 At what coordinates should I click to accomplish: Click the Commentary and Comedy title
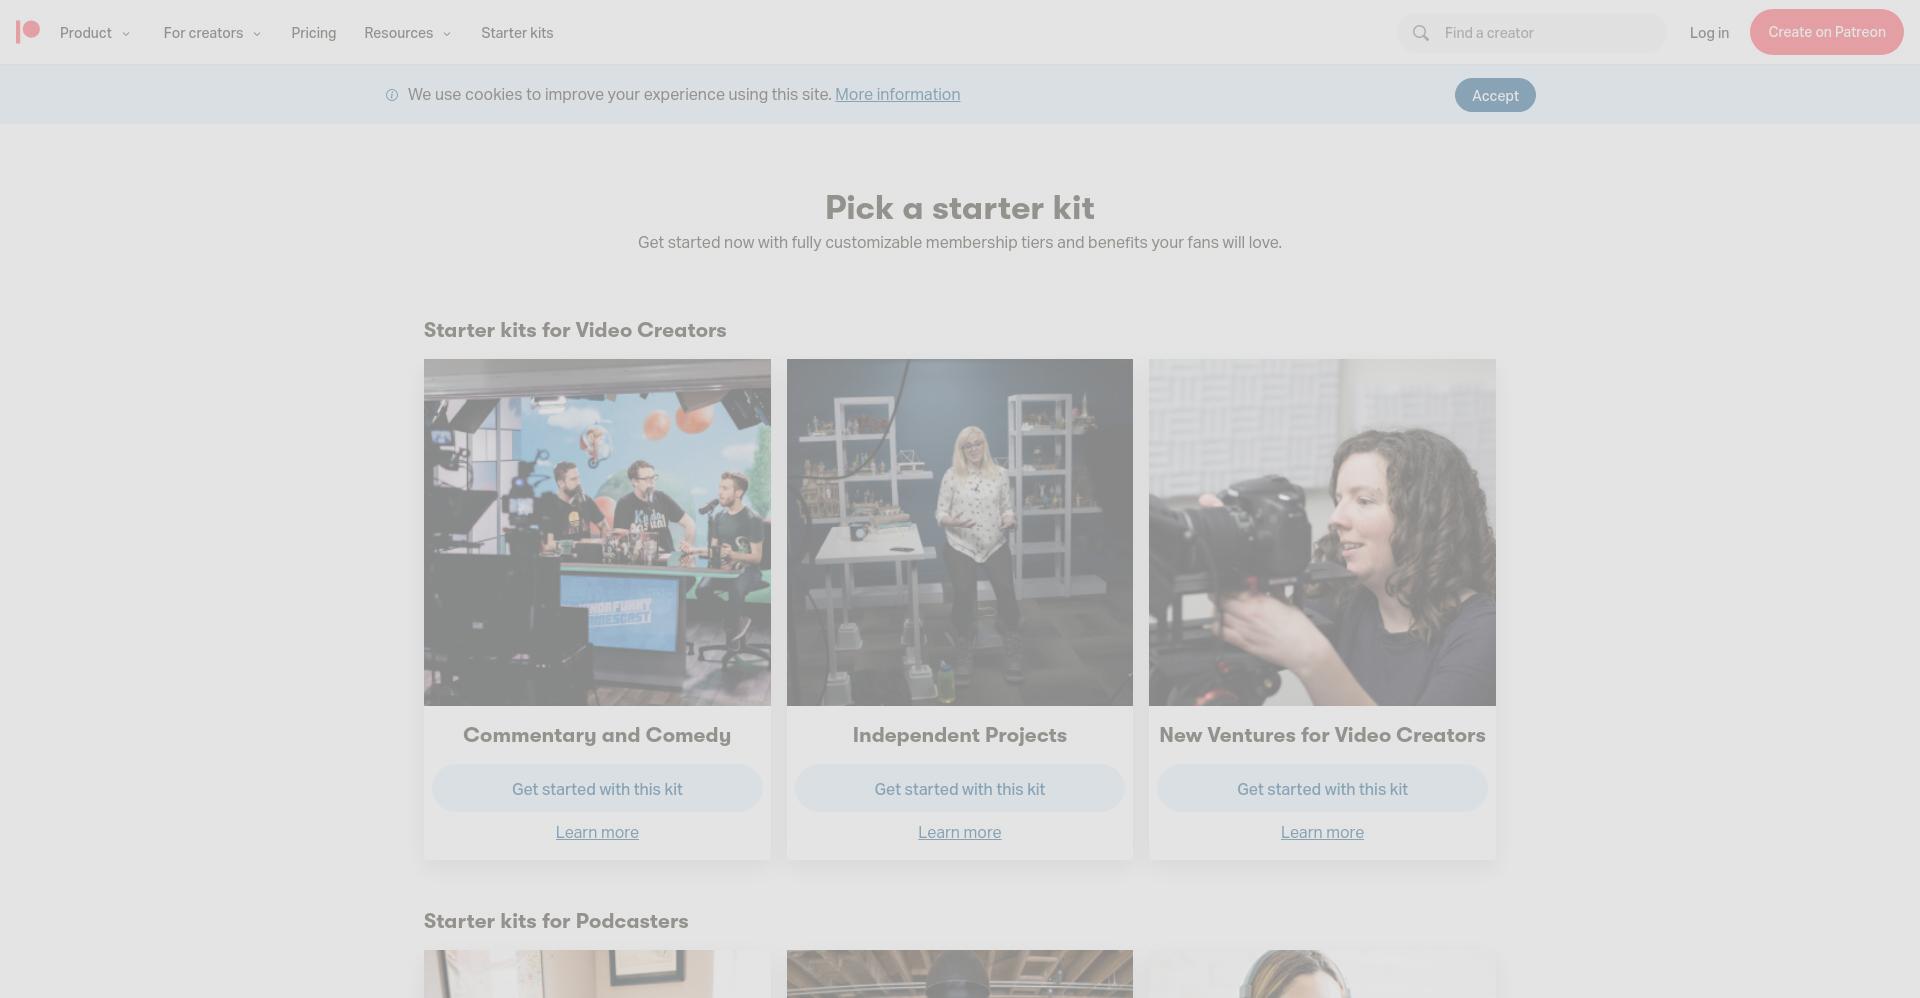[597, 735]
